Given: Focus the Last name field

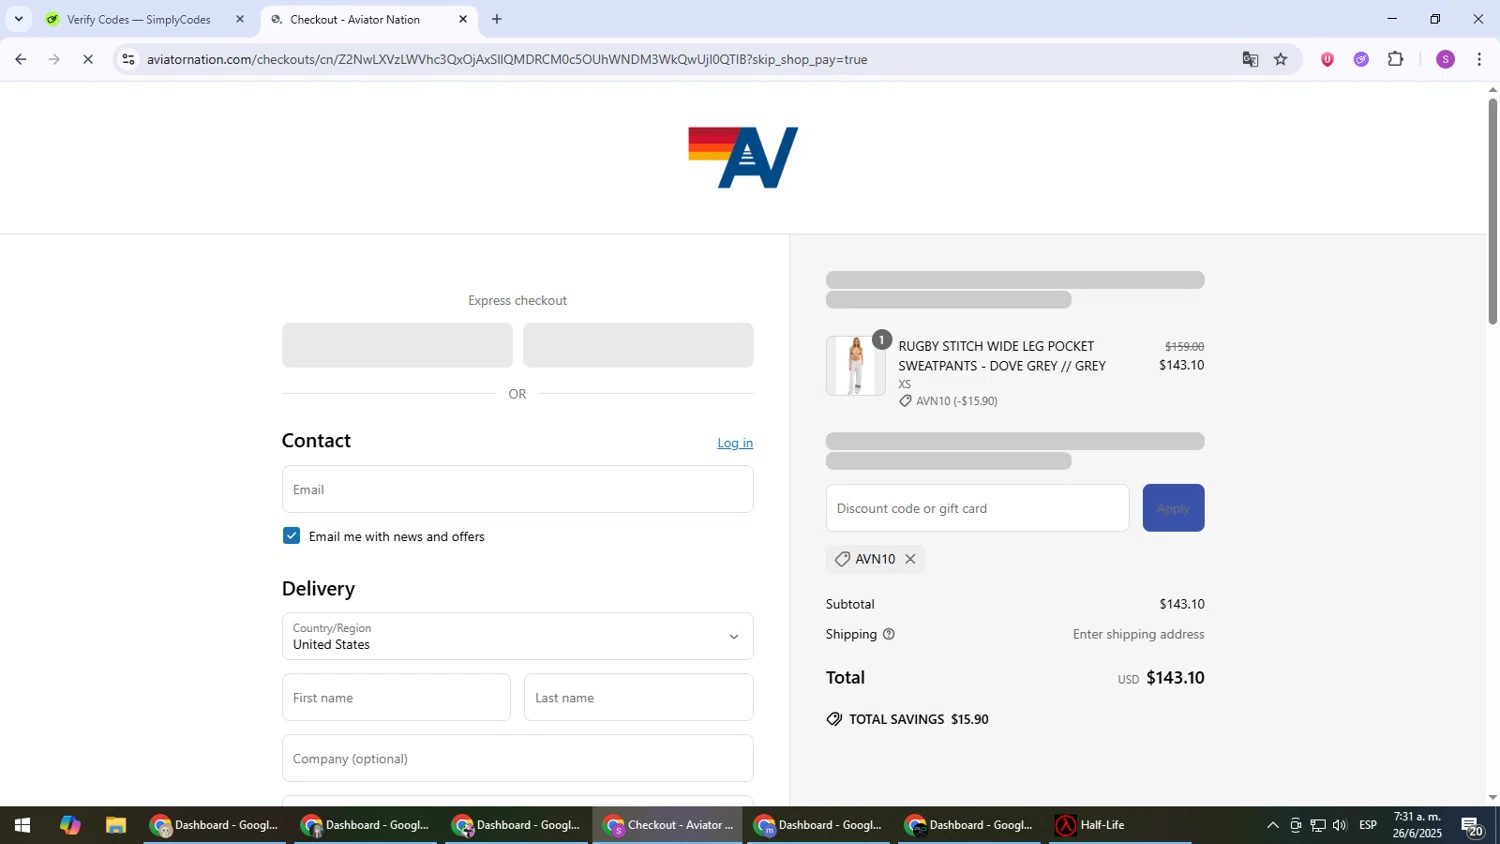Looking at the screenshot, I should (x=638, y=697).
